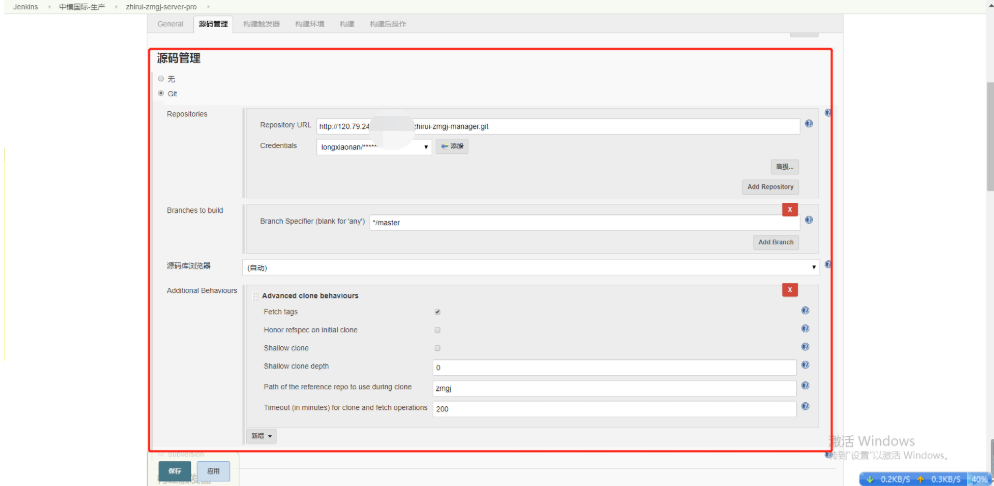
Task: Delete the branch specifier with red X
Action: click(x=790, y=209)
